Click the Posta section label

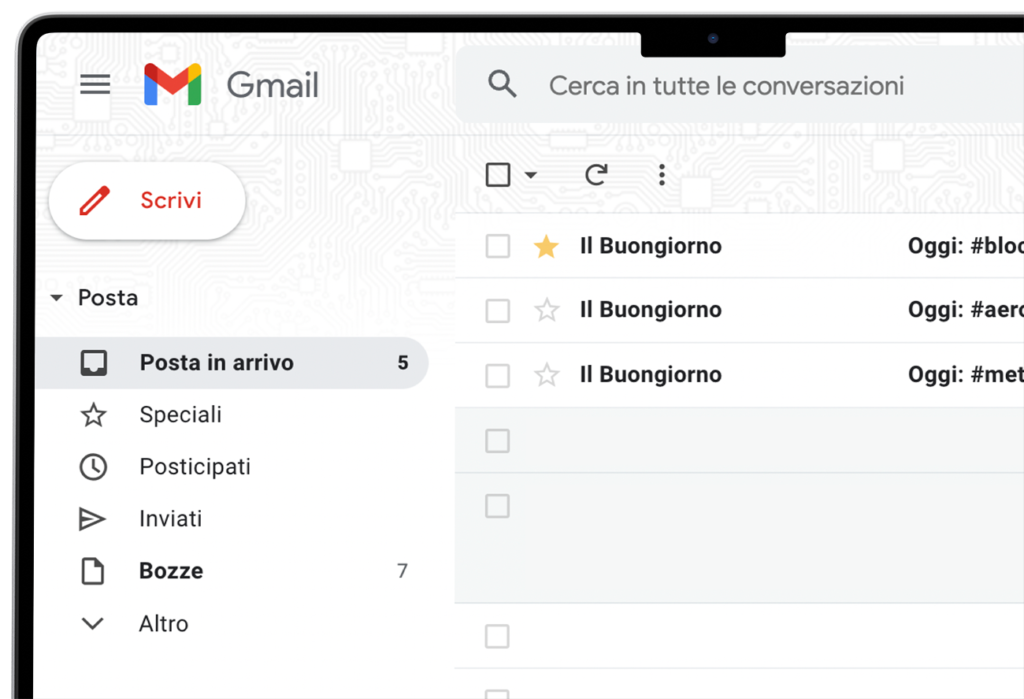tap(108, 298)
